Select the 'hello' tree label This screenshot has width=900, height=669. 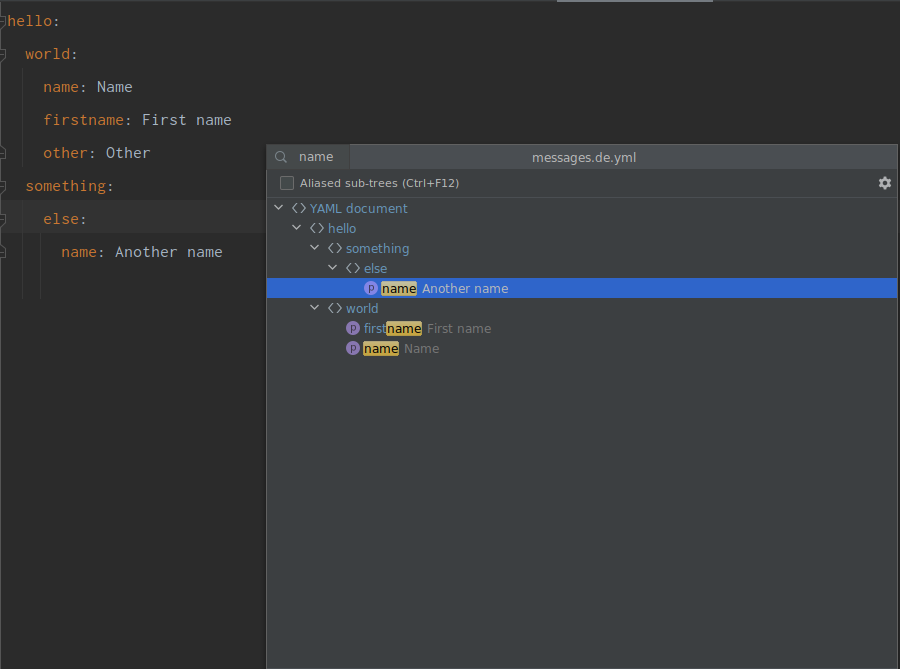click(x=342, y=228)
